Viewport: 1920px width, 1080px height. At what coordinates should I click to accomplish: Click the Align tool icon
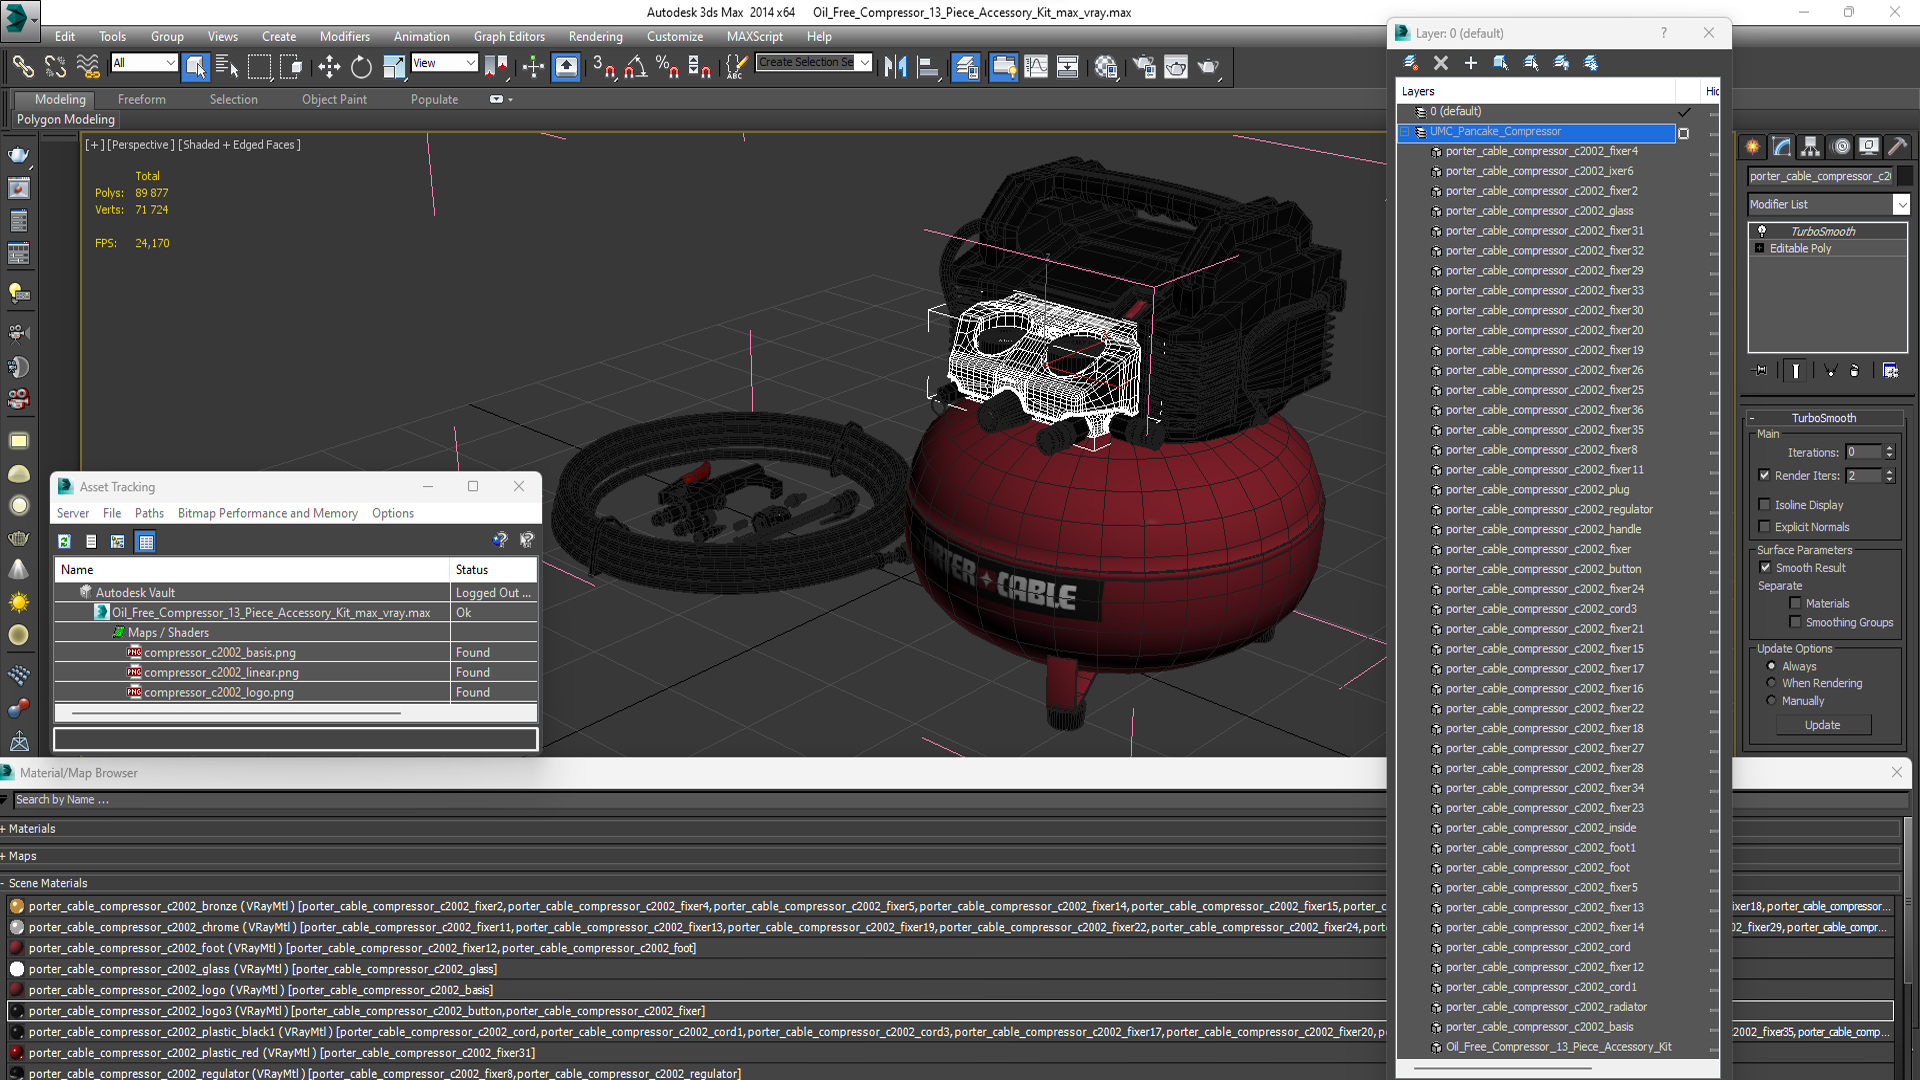pyautogui.click(x=927, y=67)
